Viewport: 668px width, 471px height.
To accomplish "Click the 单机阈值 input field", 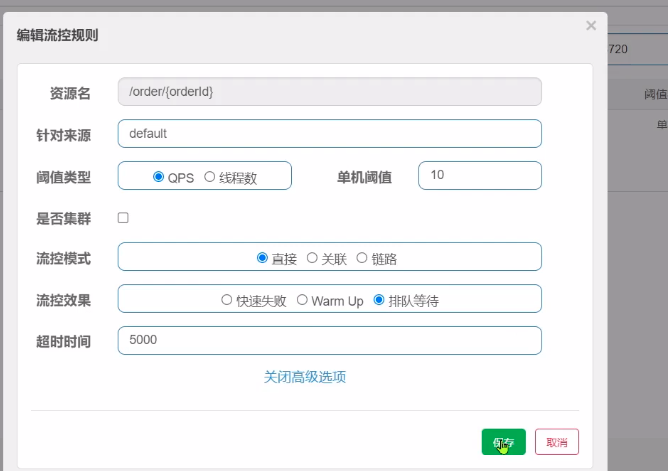I will [x=479, y=175].
